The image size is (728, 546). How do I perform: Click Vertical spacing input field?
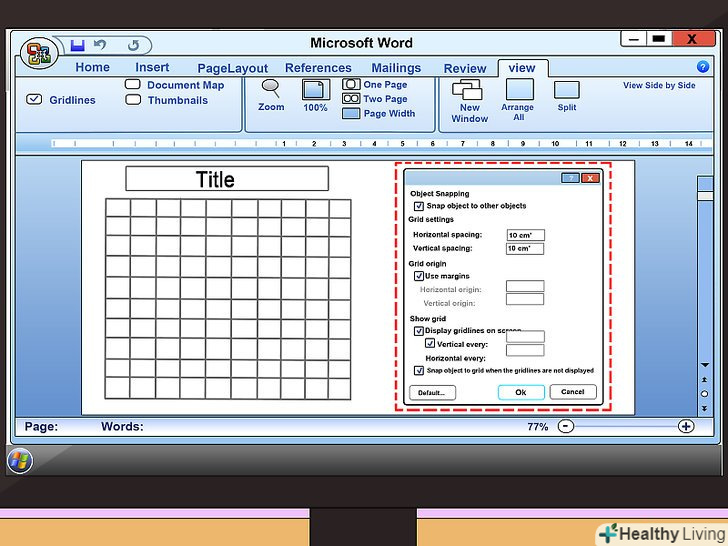[x=525, y=248]
